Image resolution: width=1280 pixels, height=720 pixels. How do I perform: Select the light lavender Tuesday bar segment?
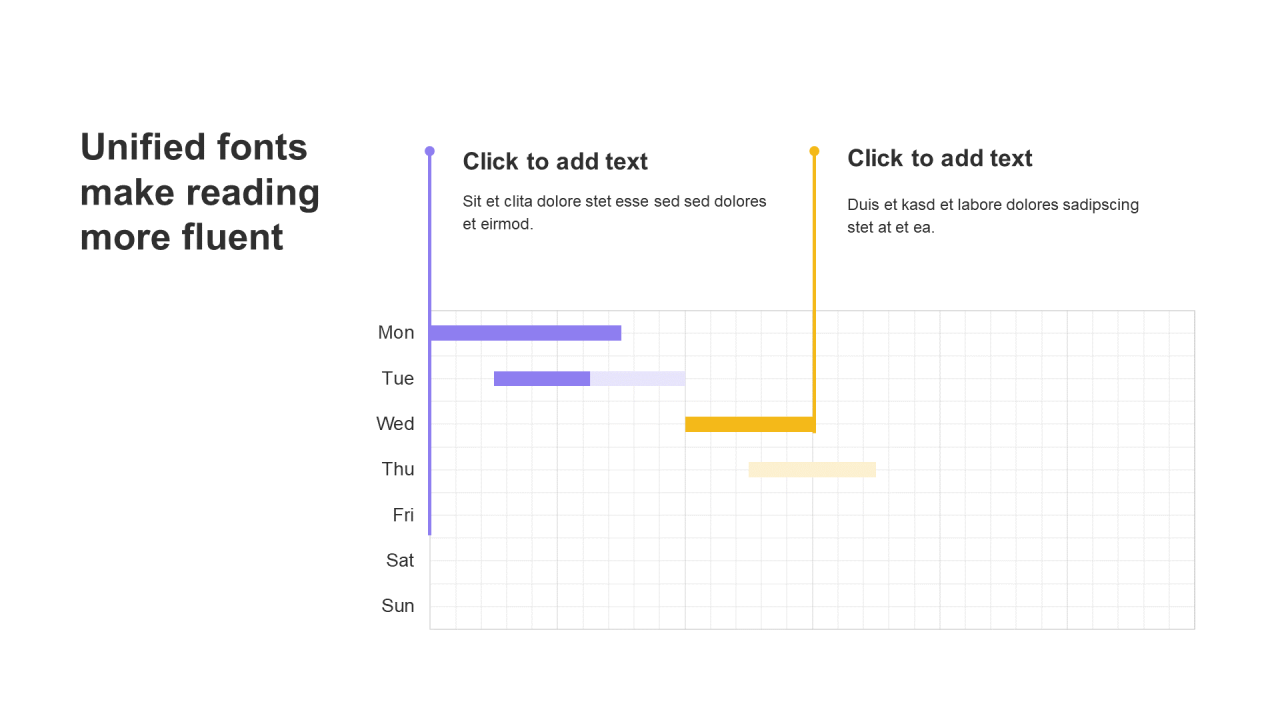coord(638,378)
